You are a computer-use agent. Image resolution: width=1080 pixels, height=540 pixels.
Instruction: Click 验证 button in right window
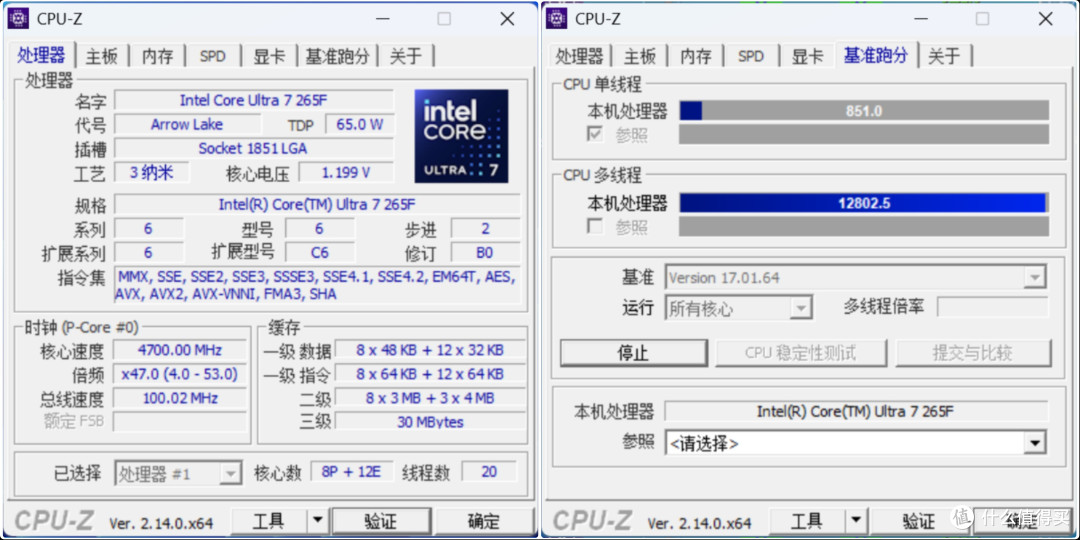coord(919,521)
